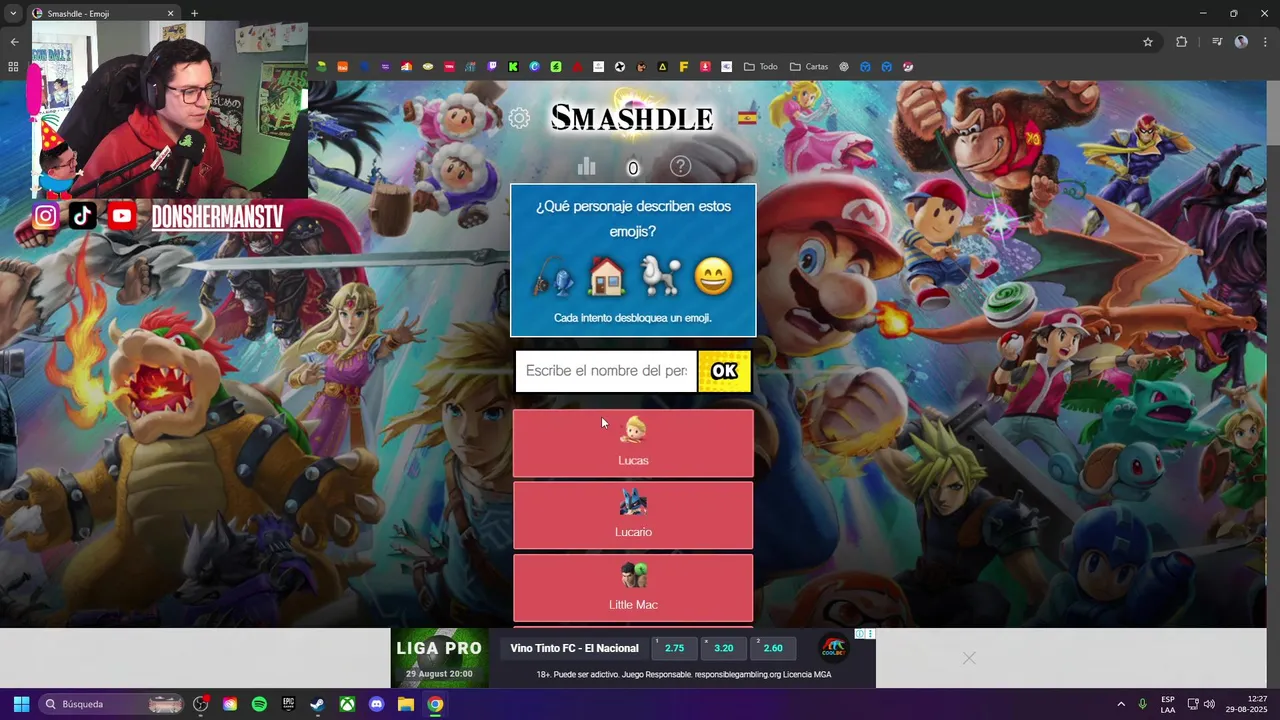The height and width of the screenshot is (720, 1280).
Task: Select the Little Mac guess row
Action: pyautogui.click(x=633, y=588)
